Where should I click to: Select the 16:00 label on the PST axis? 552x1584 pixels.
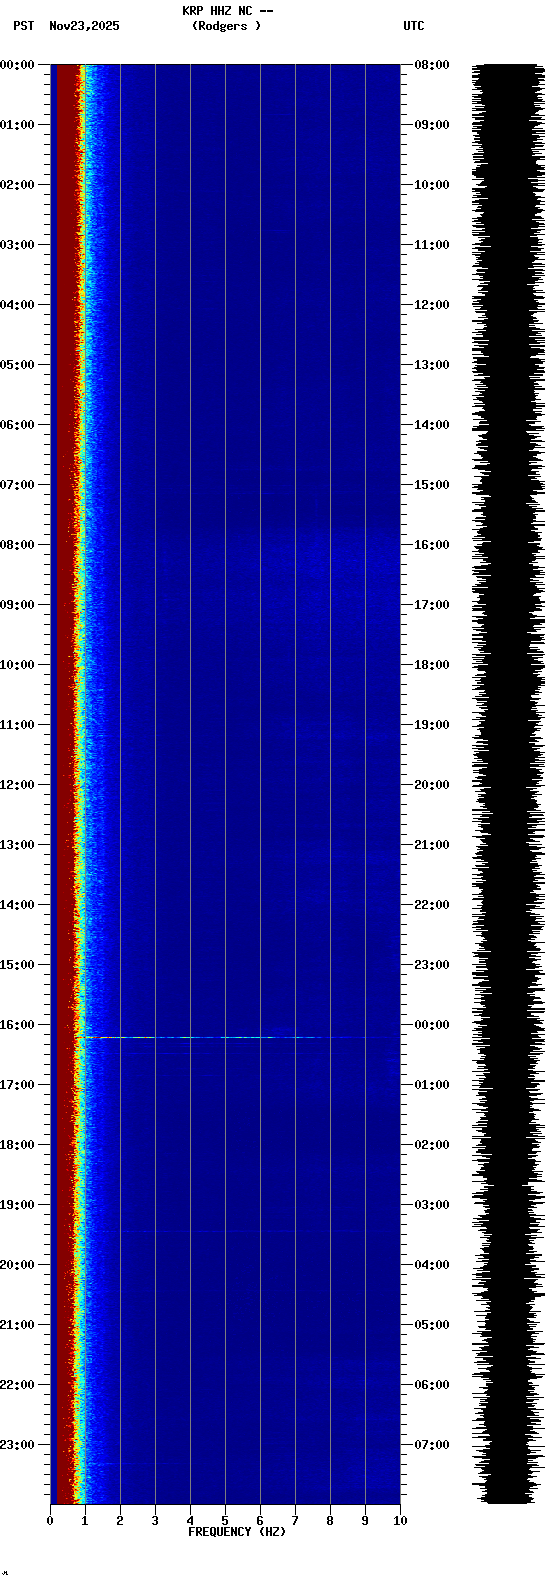point(17,1025)
